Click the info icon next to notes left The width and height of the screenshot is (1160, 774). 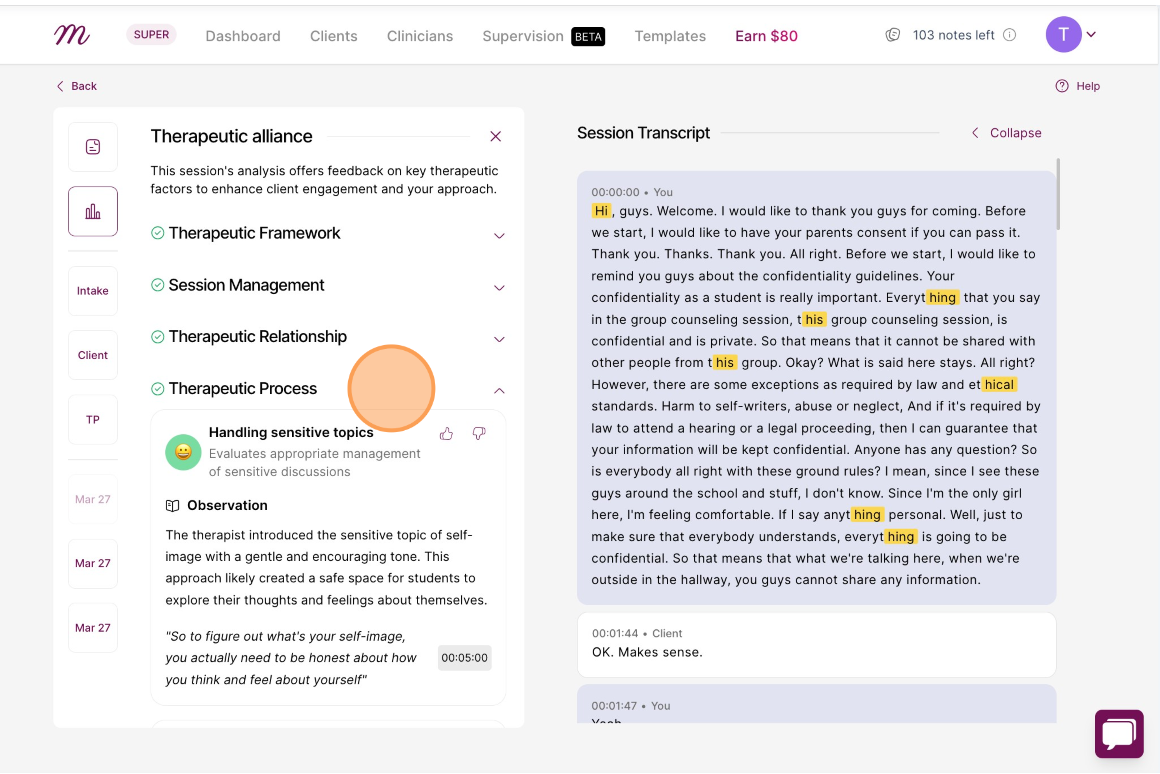point(1009,35)
